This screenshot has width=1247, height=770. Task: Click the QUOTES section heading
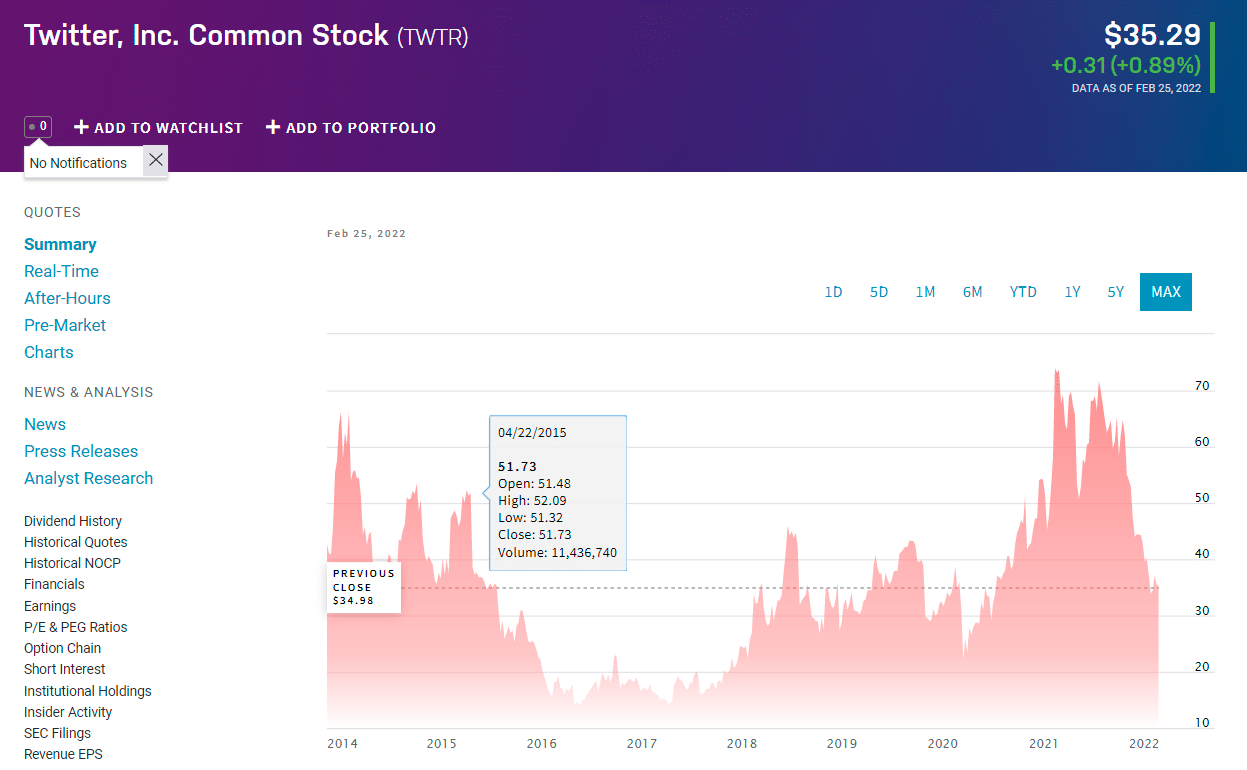pyautogui.click(x=52, y=212)
